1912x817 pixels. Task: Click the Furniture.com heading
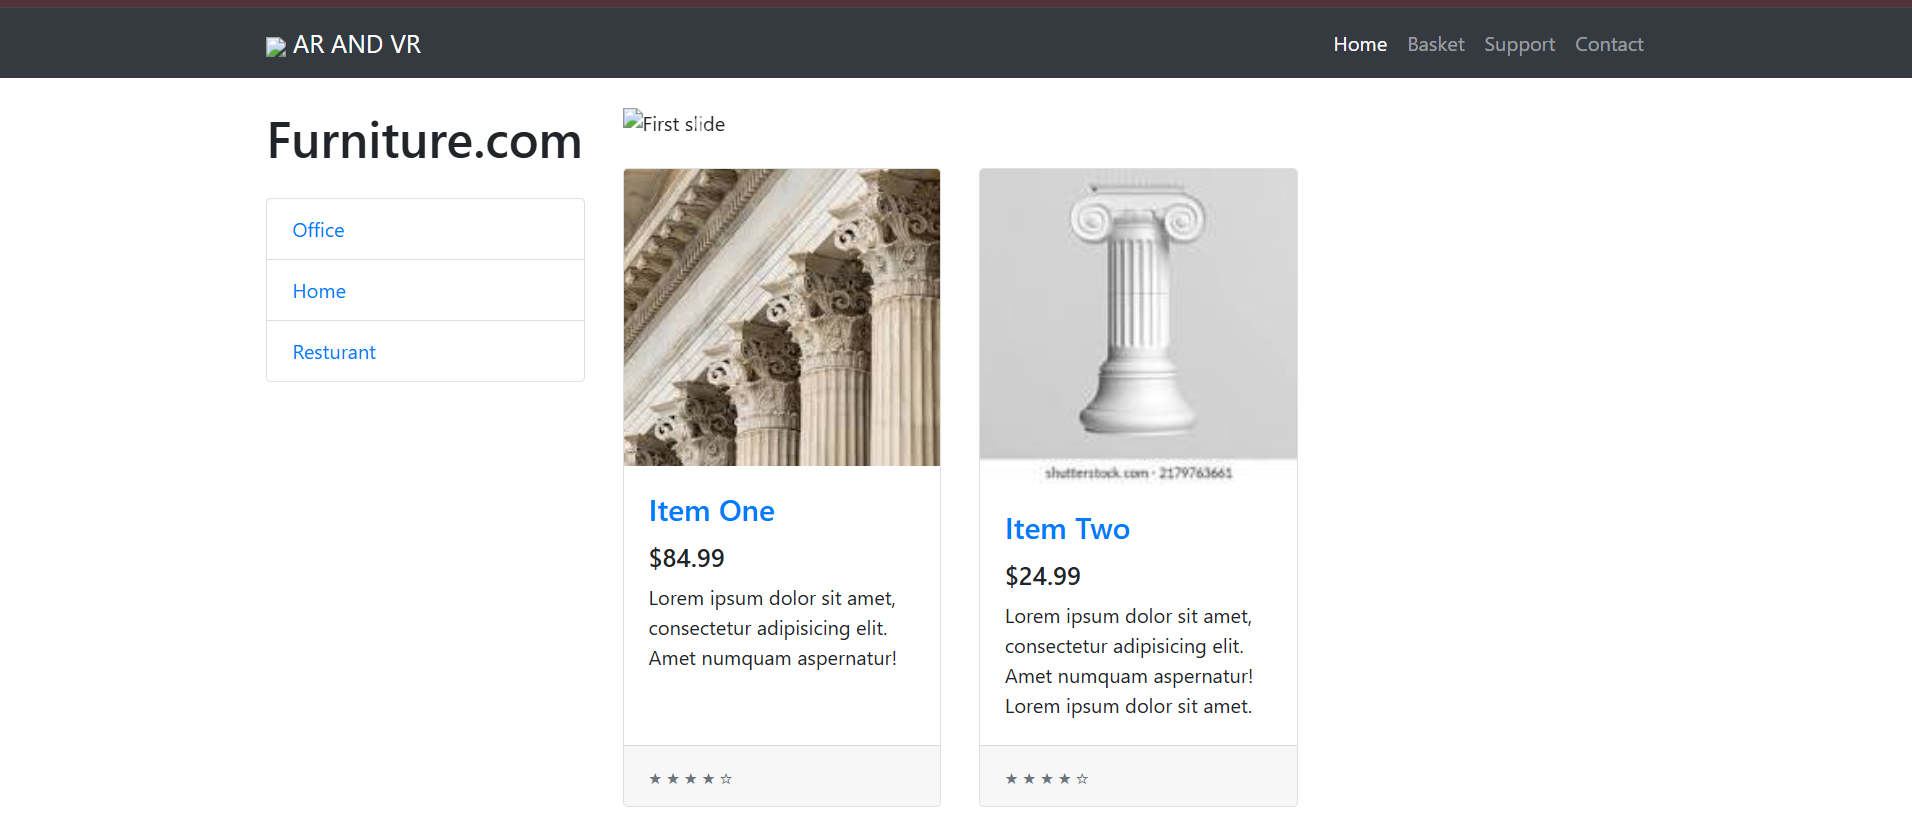pos(425,141)
